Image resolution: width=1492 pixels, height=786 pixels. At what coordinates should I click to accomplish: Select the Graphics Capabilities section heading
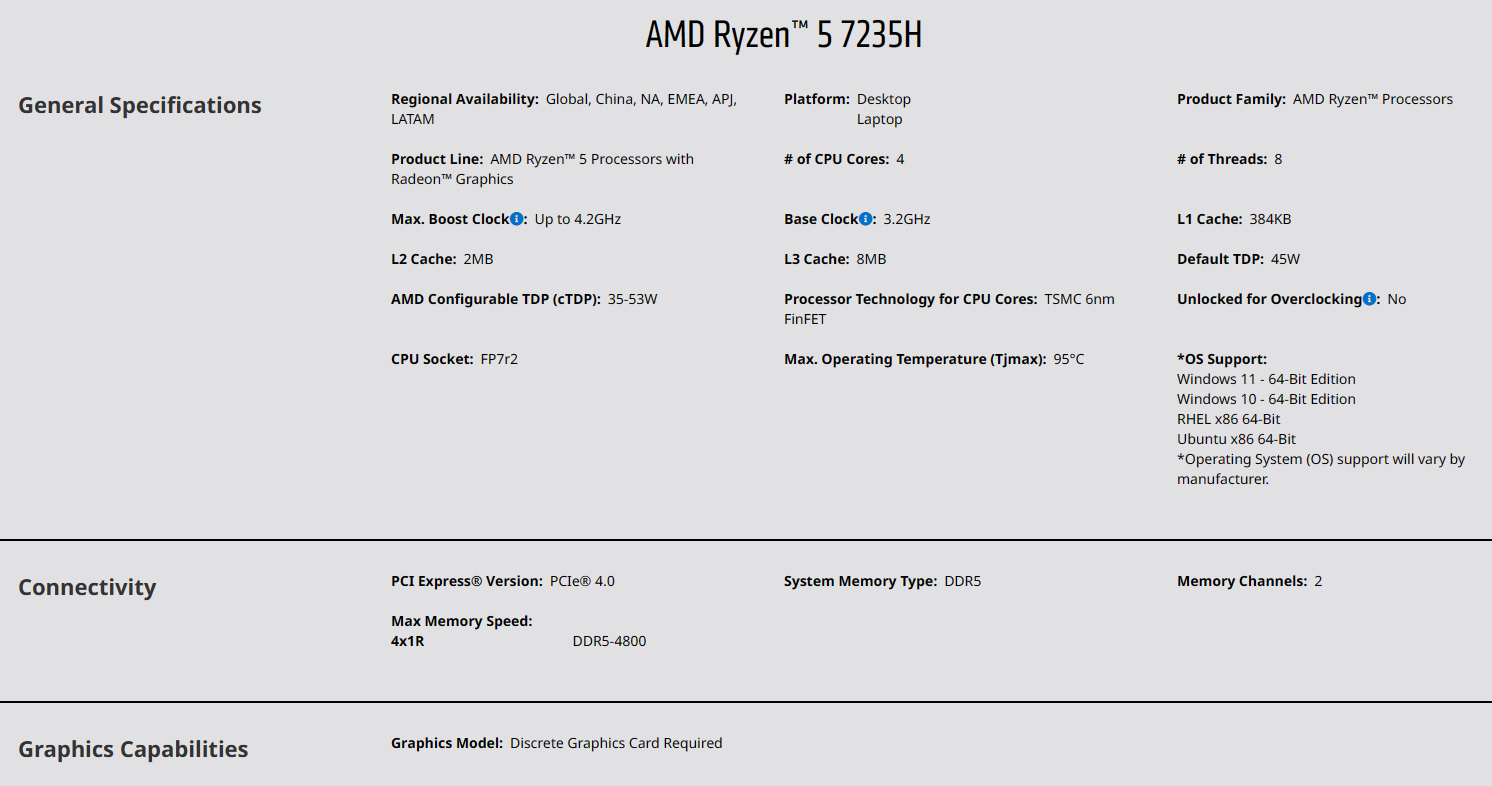point(133,749)
